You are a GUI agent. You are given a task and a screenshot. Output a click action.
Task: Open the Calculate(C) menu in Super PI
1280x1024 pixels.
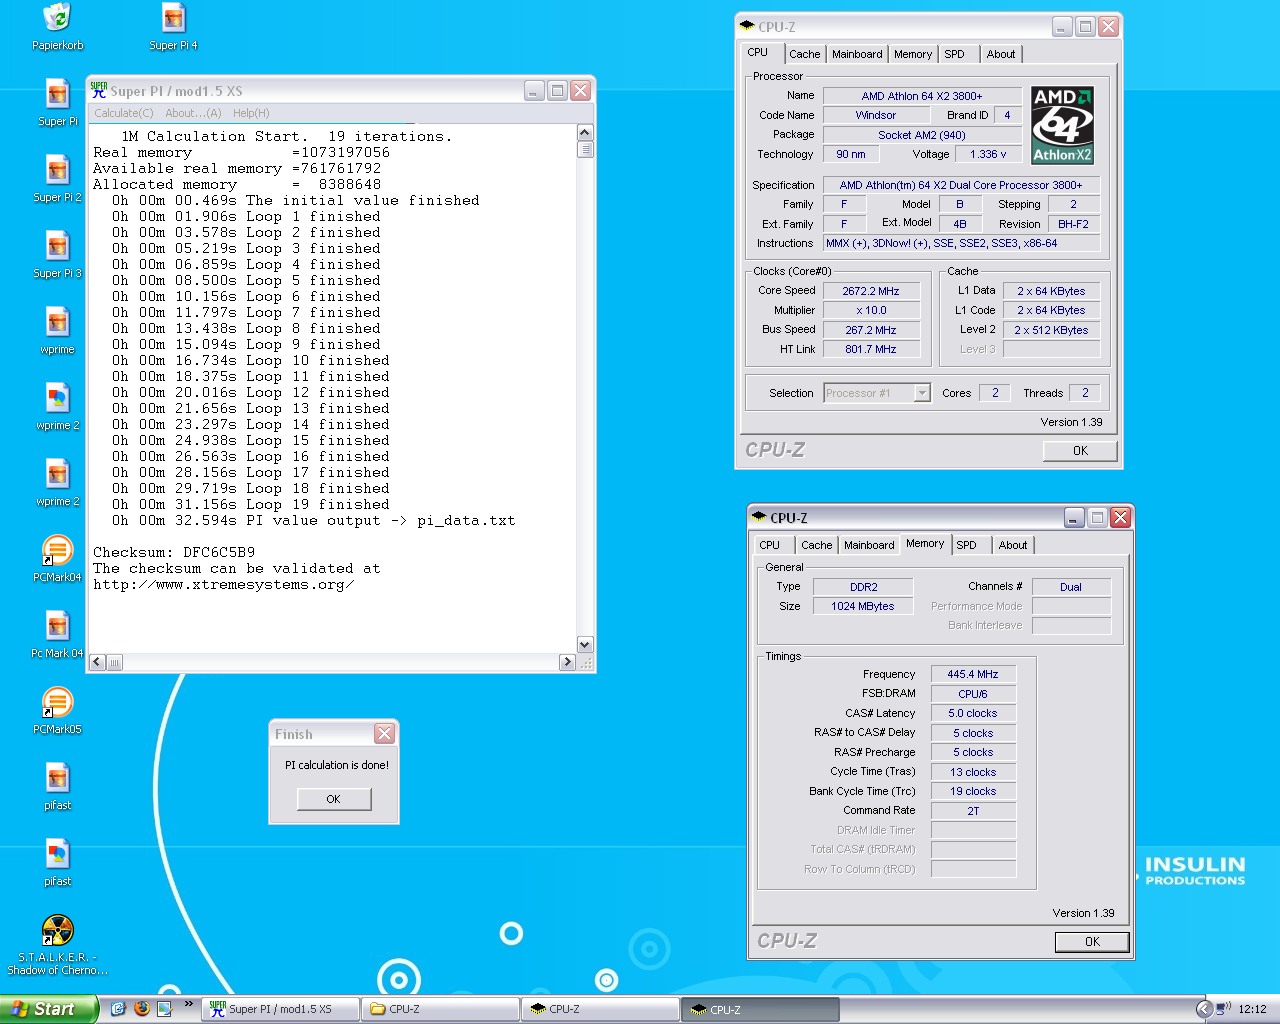pyautogui.click(x=124, y=113)
